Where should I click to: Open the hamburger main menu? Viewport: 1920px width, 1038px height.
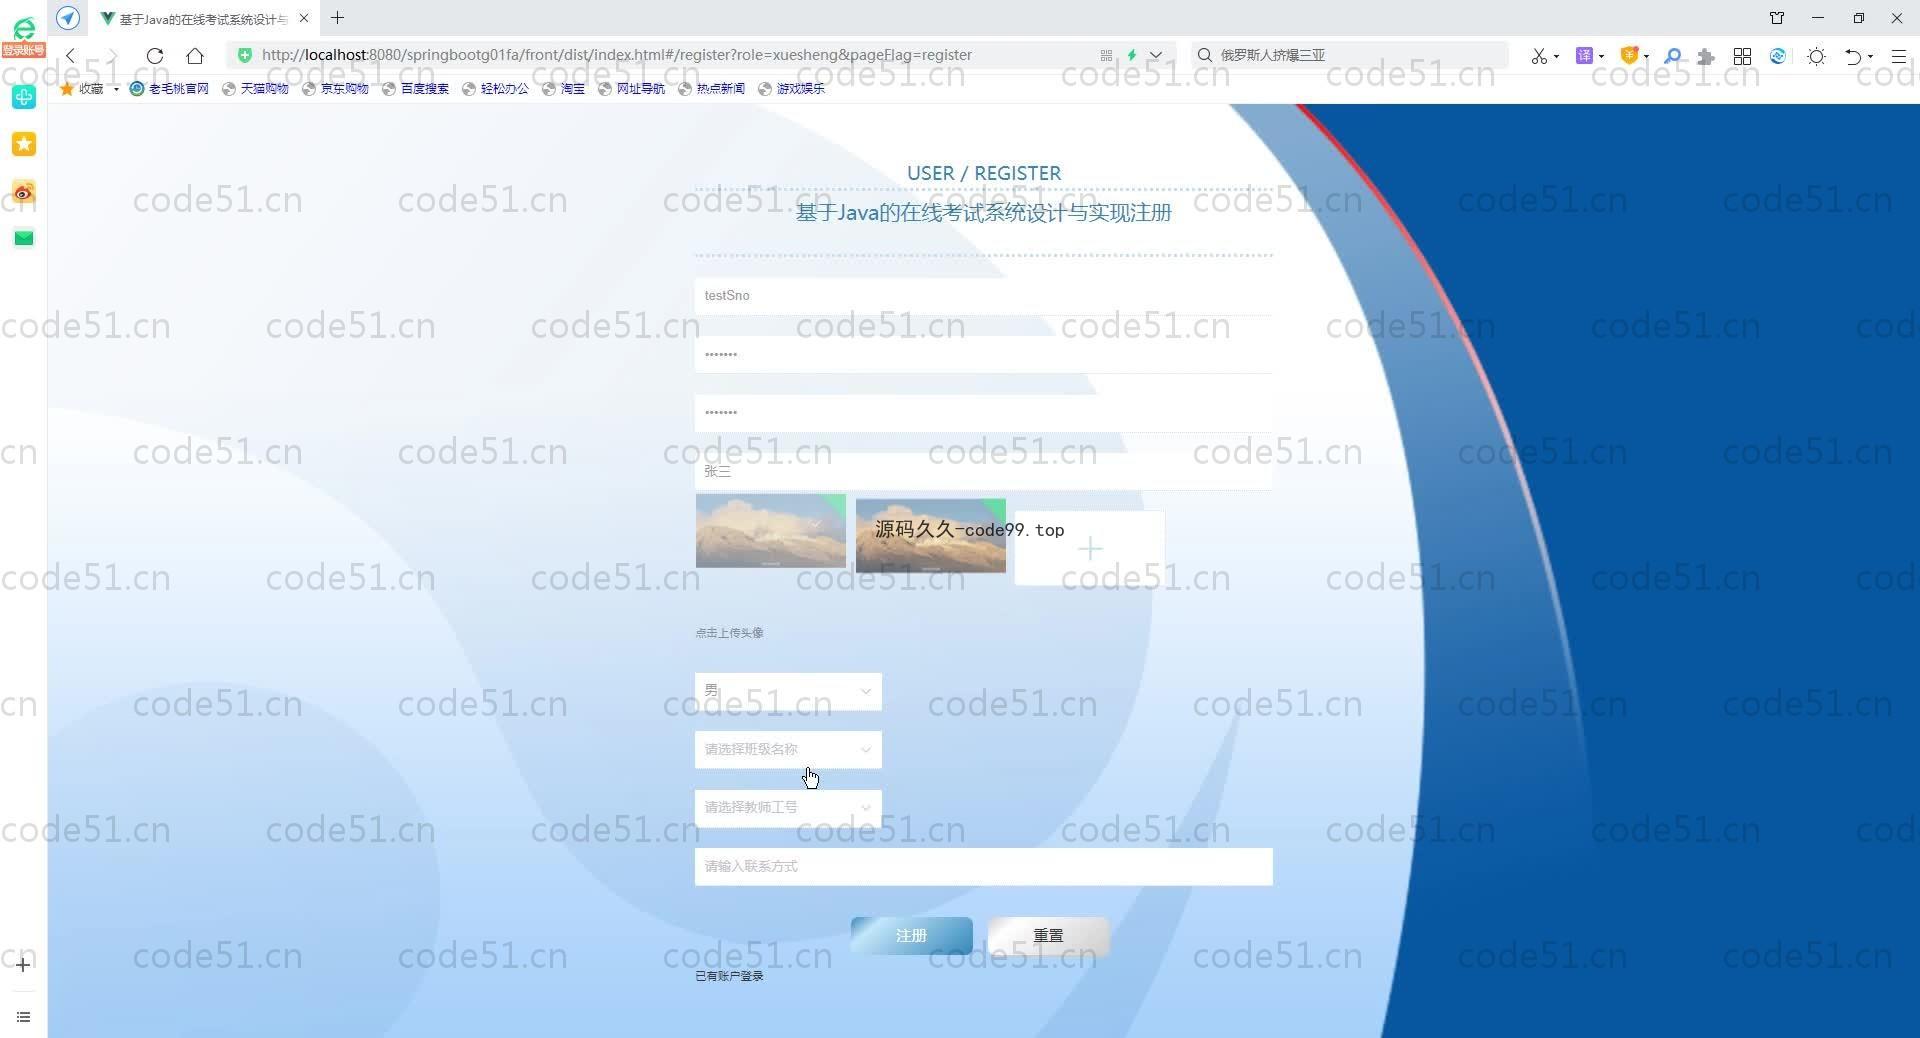pos(1899,56)
